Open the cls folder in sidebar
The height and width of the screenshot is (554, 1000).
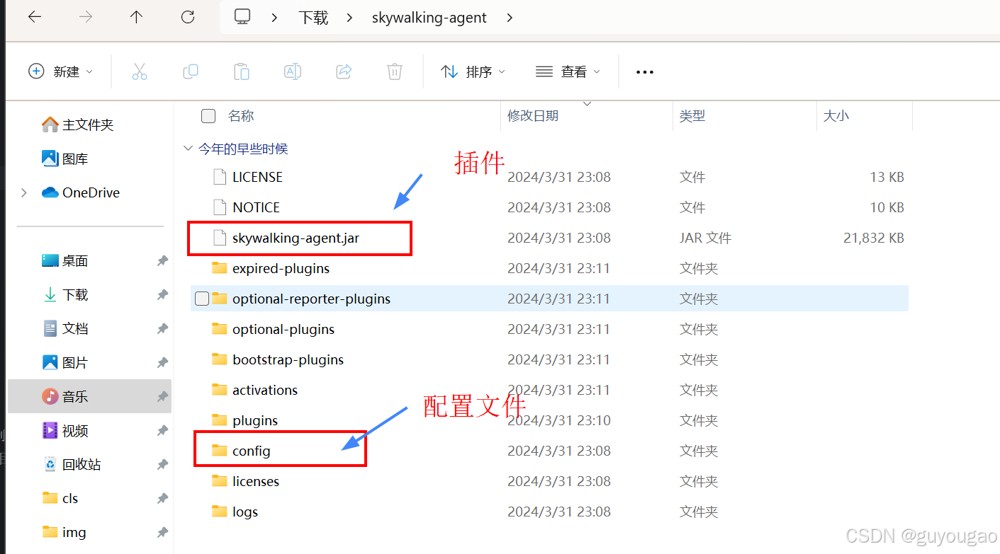pyautogui.click(x=59, y=498)
